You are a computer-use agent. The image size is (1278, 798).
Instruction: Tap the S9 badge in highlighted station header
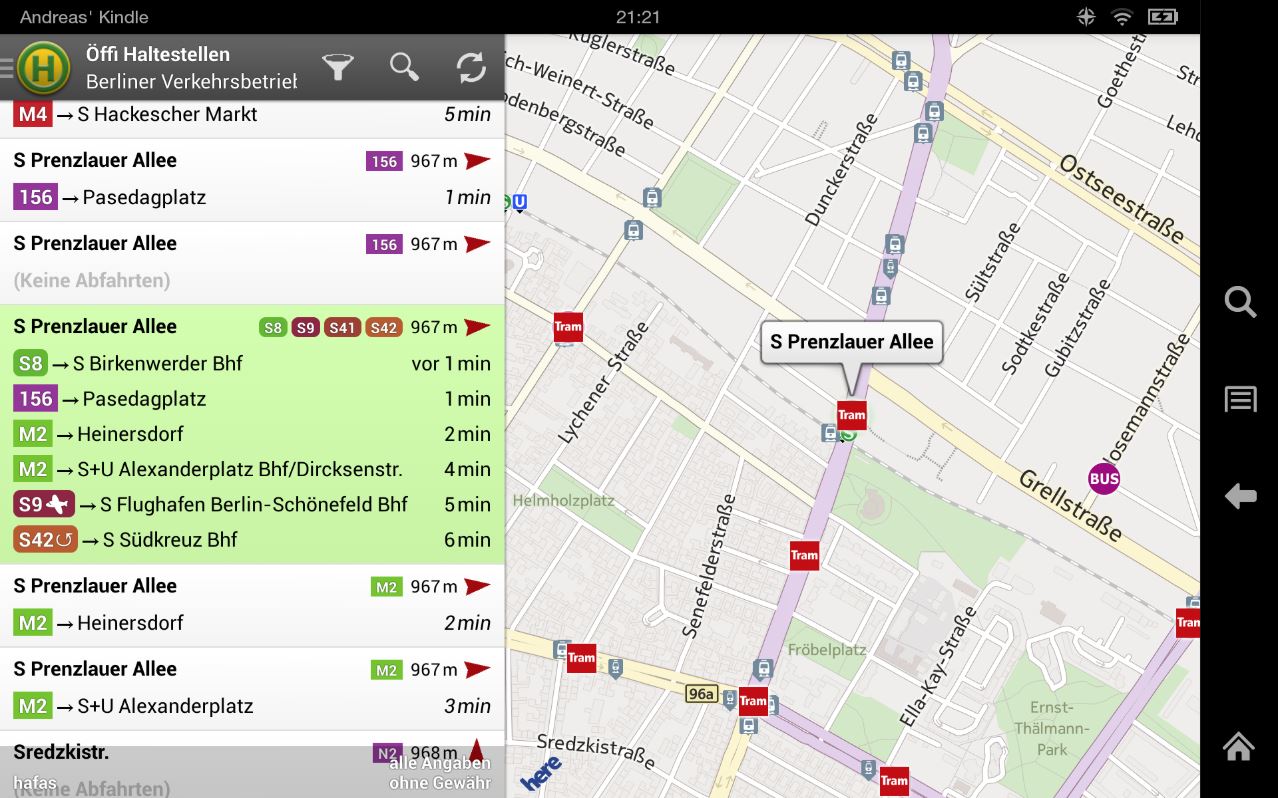305,327
